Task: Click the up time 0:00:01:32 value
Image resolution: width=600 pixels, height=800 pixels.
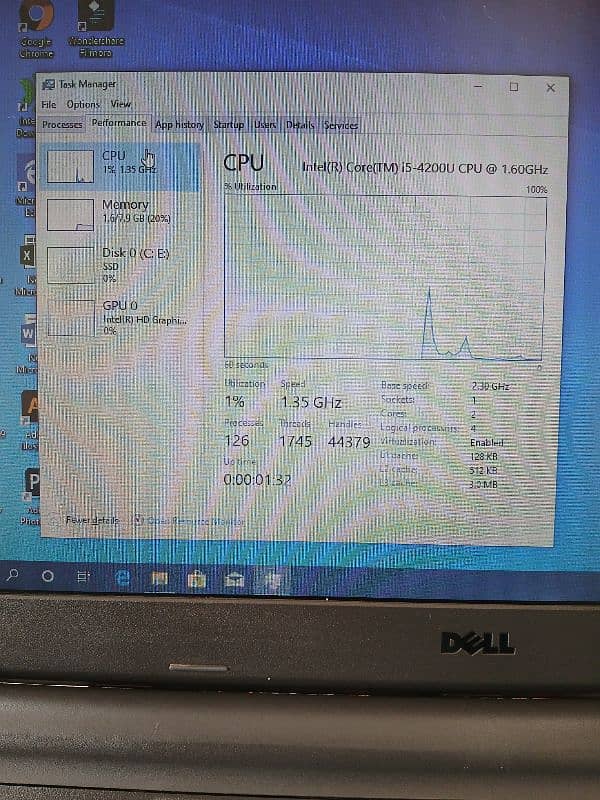Action: [258, 480]
